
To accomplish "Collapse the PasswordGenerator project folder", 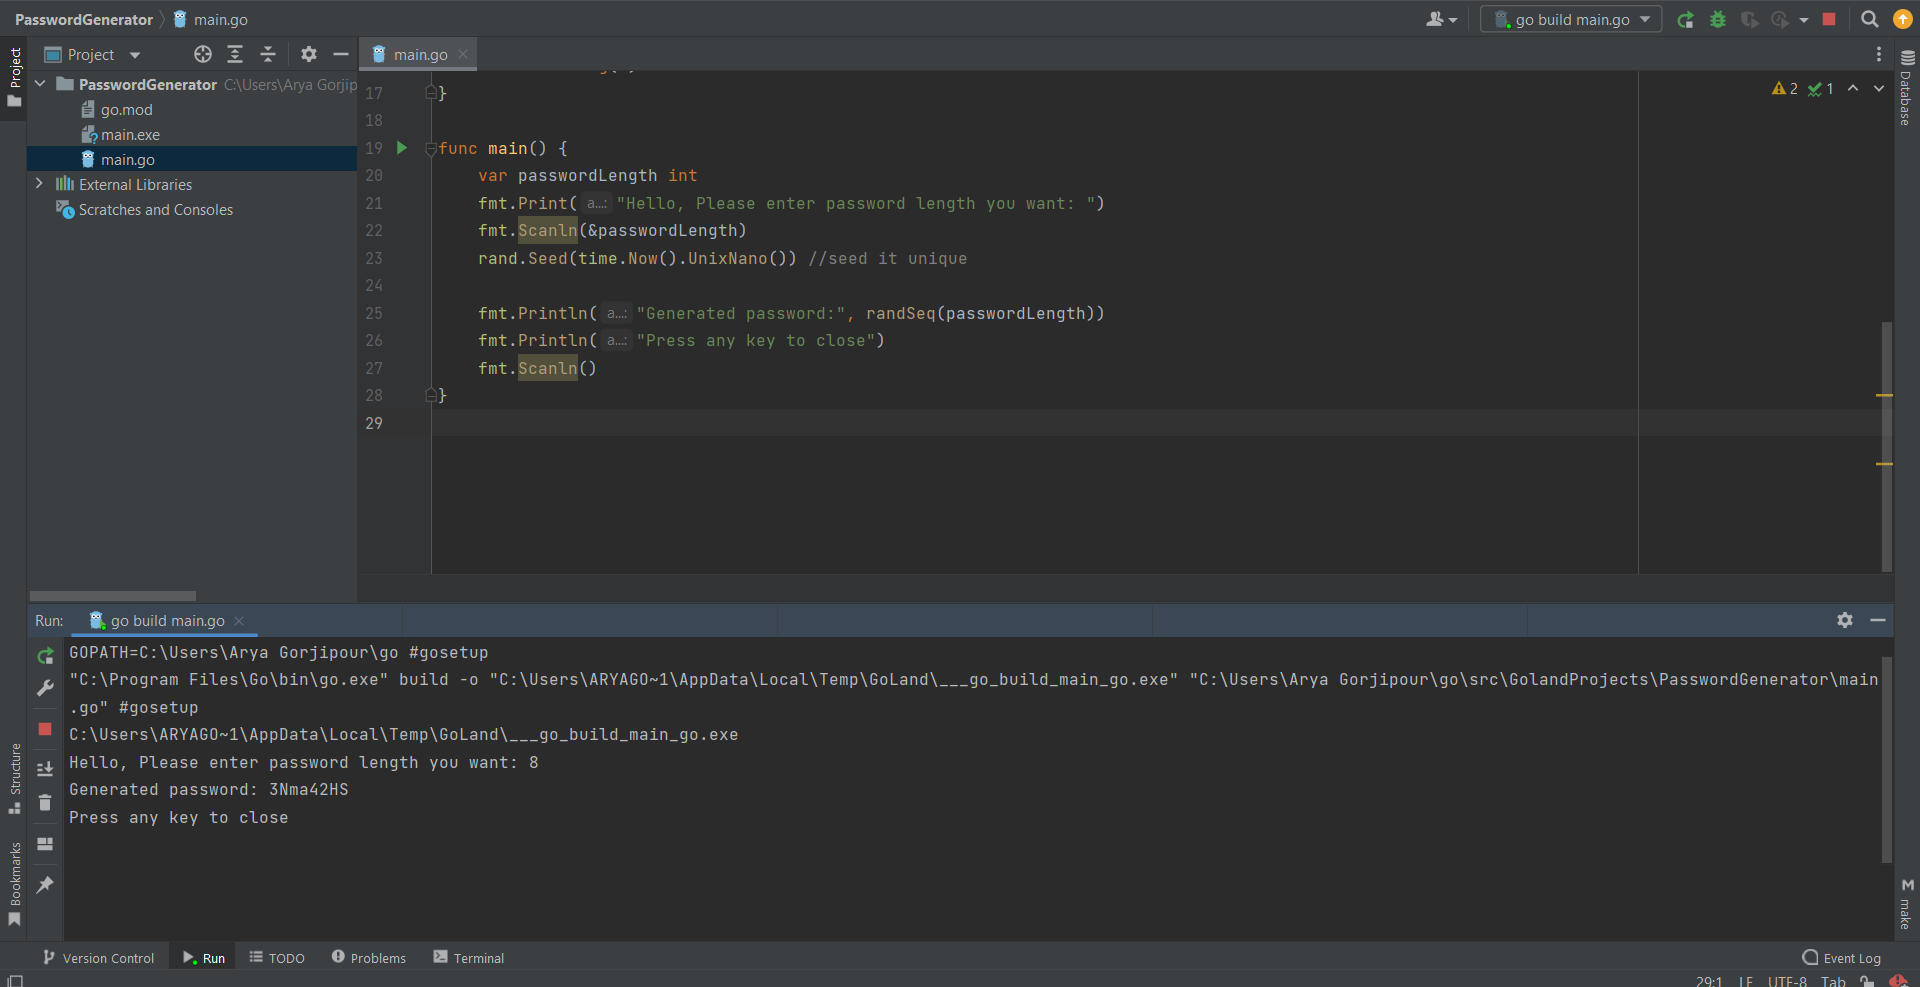I will tap(40, 84).
